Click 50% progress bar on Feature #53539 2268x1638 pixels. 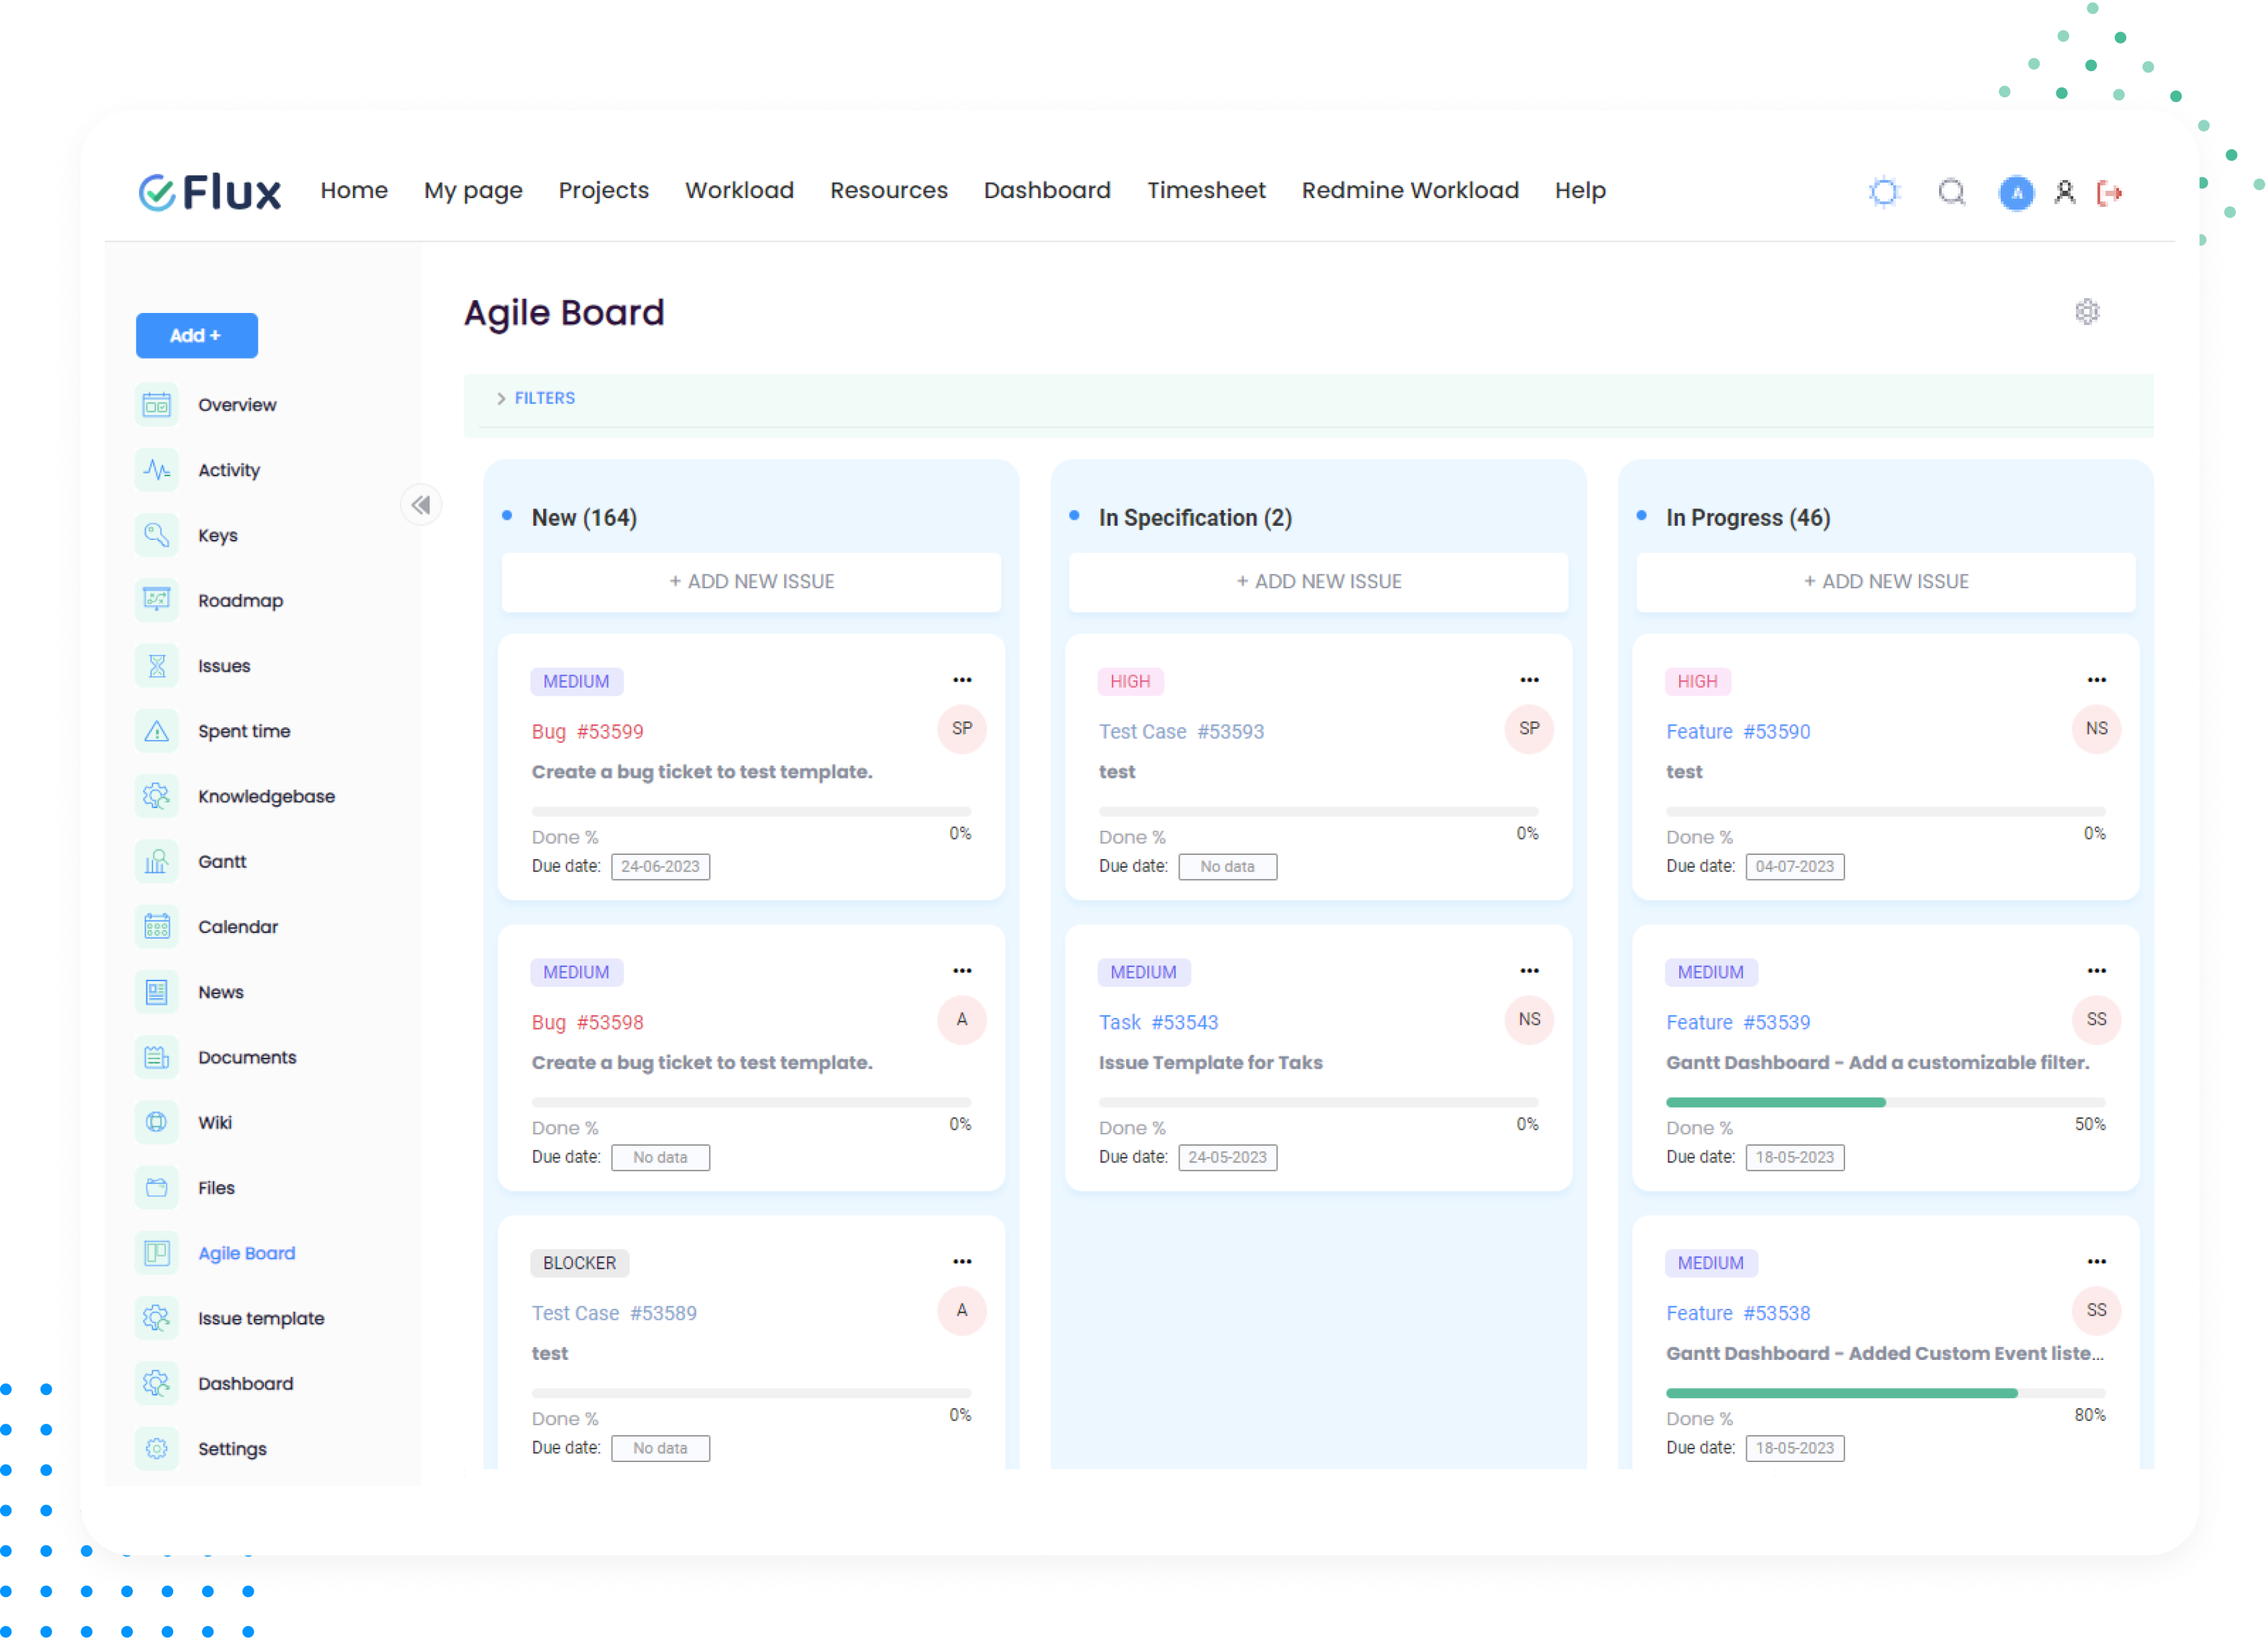coord(1885,1103)
